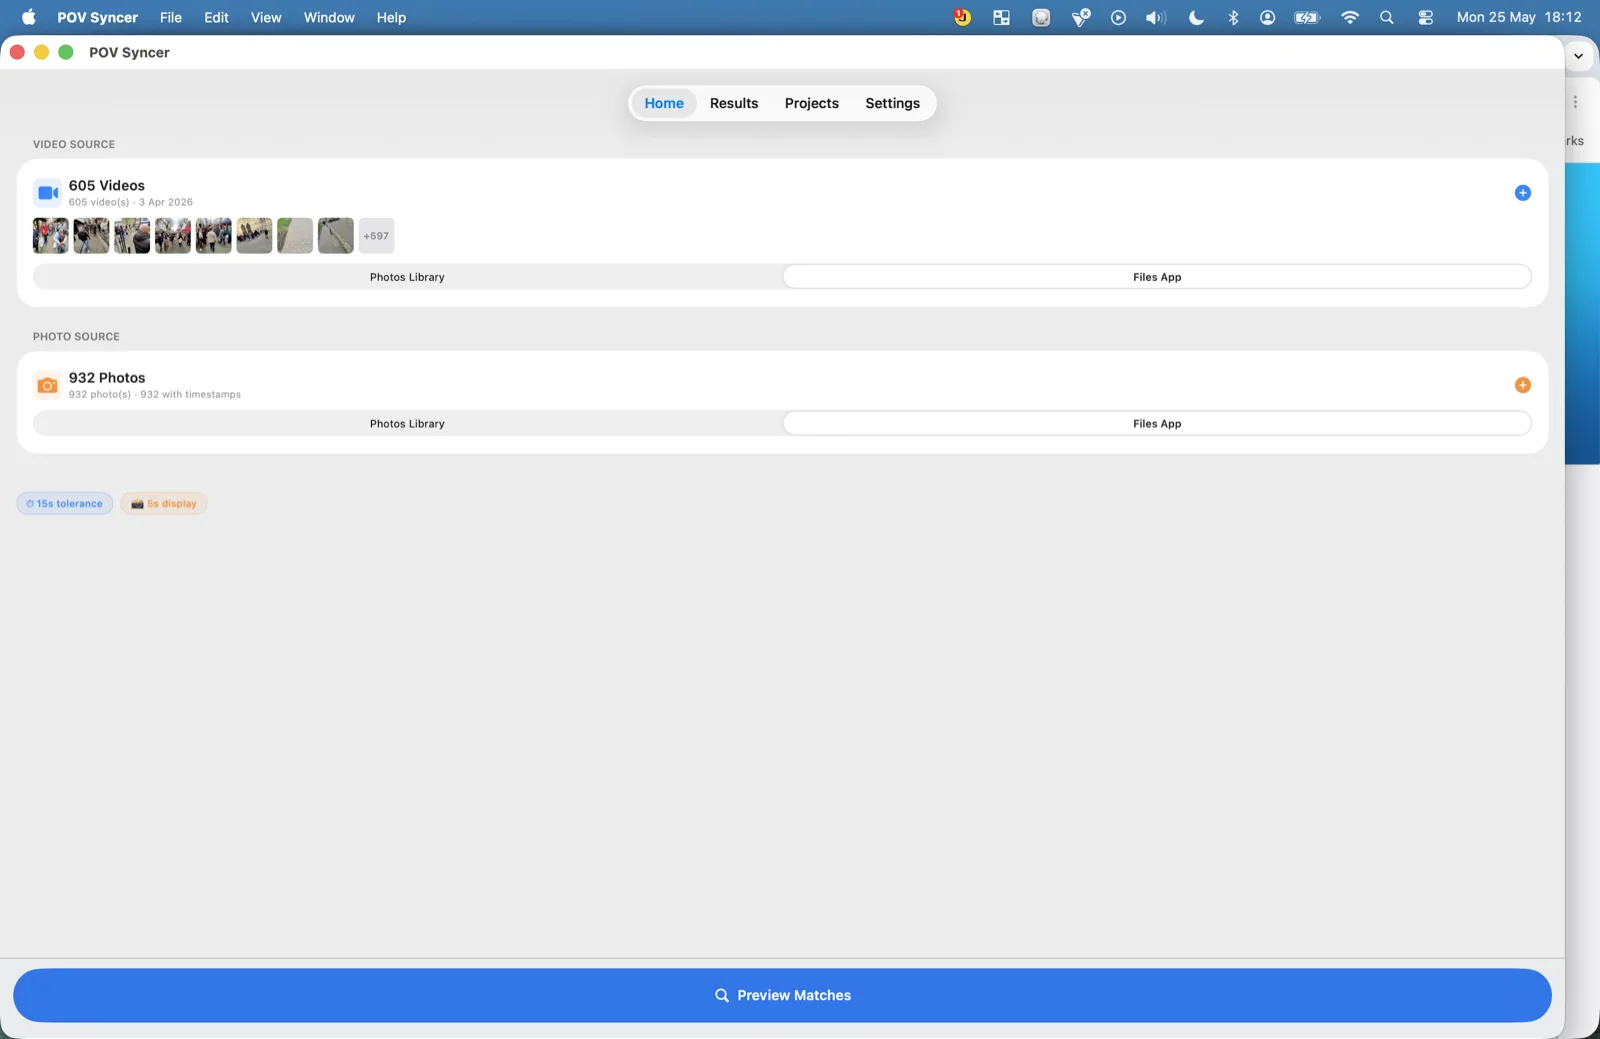Open the View menu
Image resolution: width=1600 pixels, height=1039 pixels.
click(266, 17)
